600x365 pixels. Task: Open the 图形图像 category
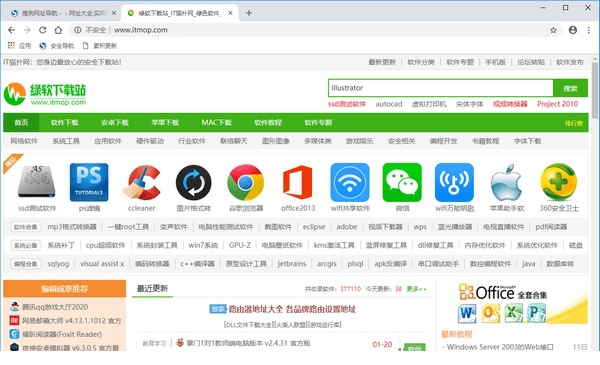pyautogui.click(x=276, y=141)
